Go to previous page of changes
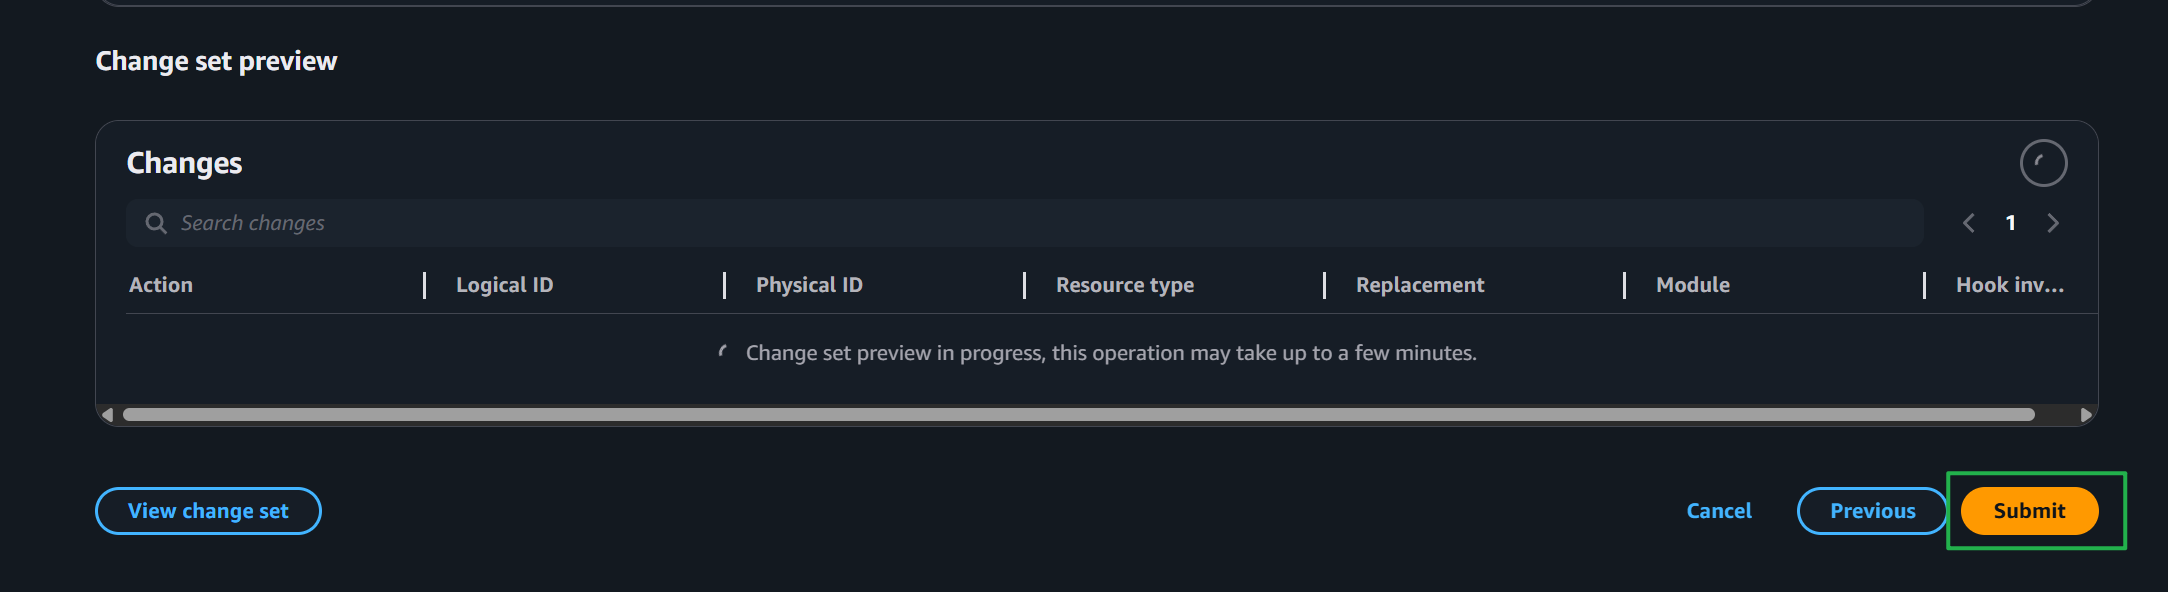This screenshot has width=2168, height=592. [1968, 223]
